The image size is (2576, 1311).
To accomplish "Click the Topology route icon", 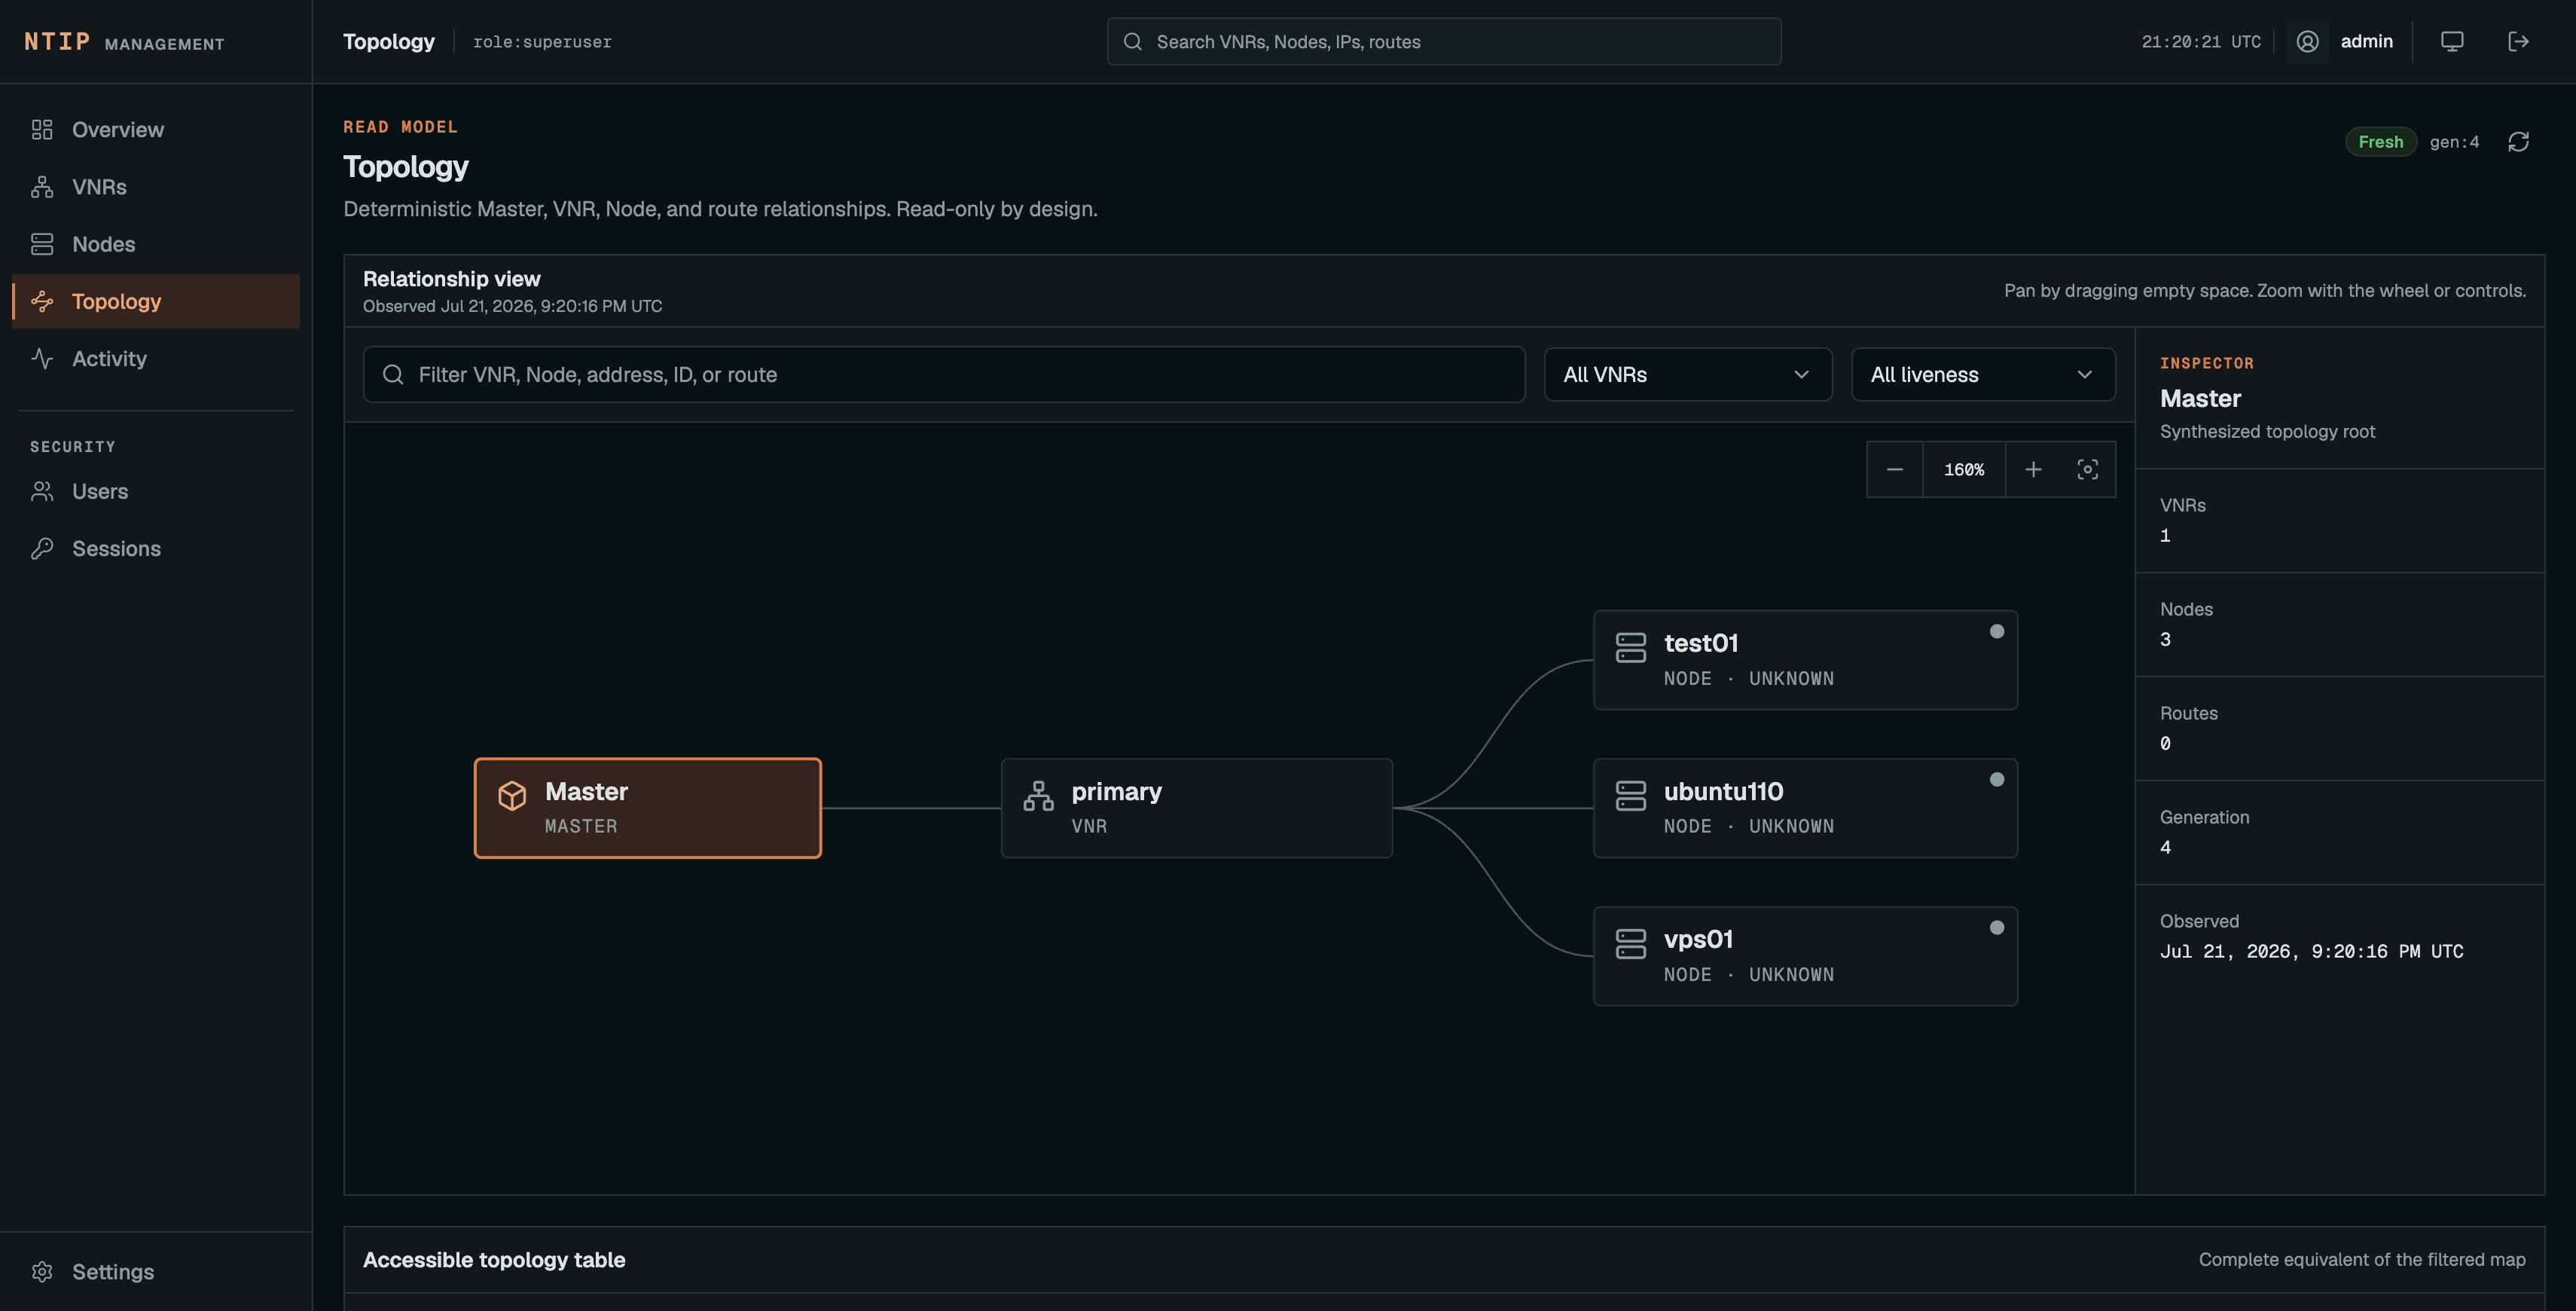I will point(42,301).
